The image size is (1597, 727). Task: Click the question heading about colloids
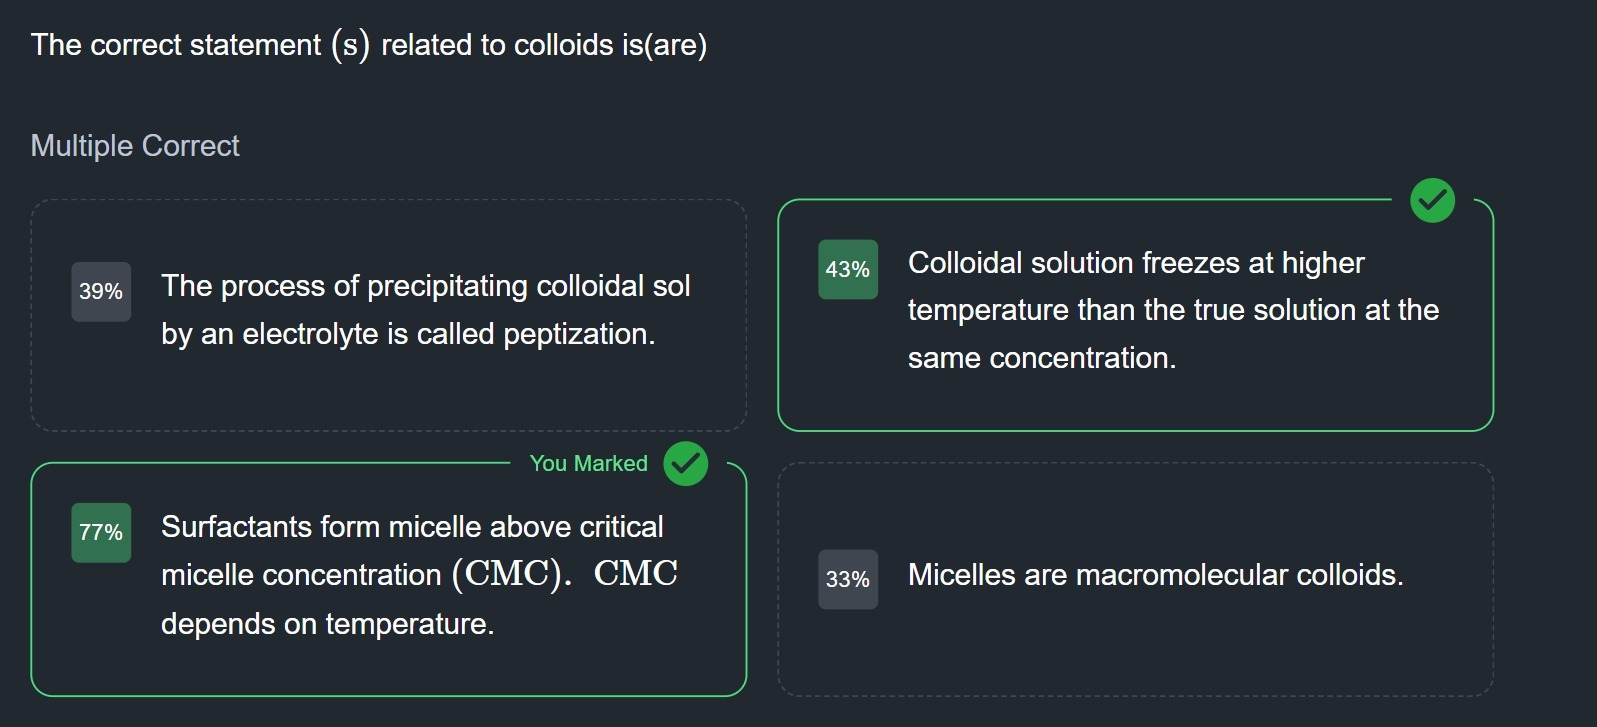pos(368,45)
